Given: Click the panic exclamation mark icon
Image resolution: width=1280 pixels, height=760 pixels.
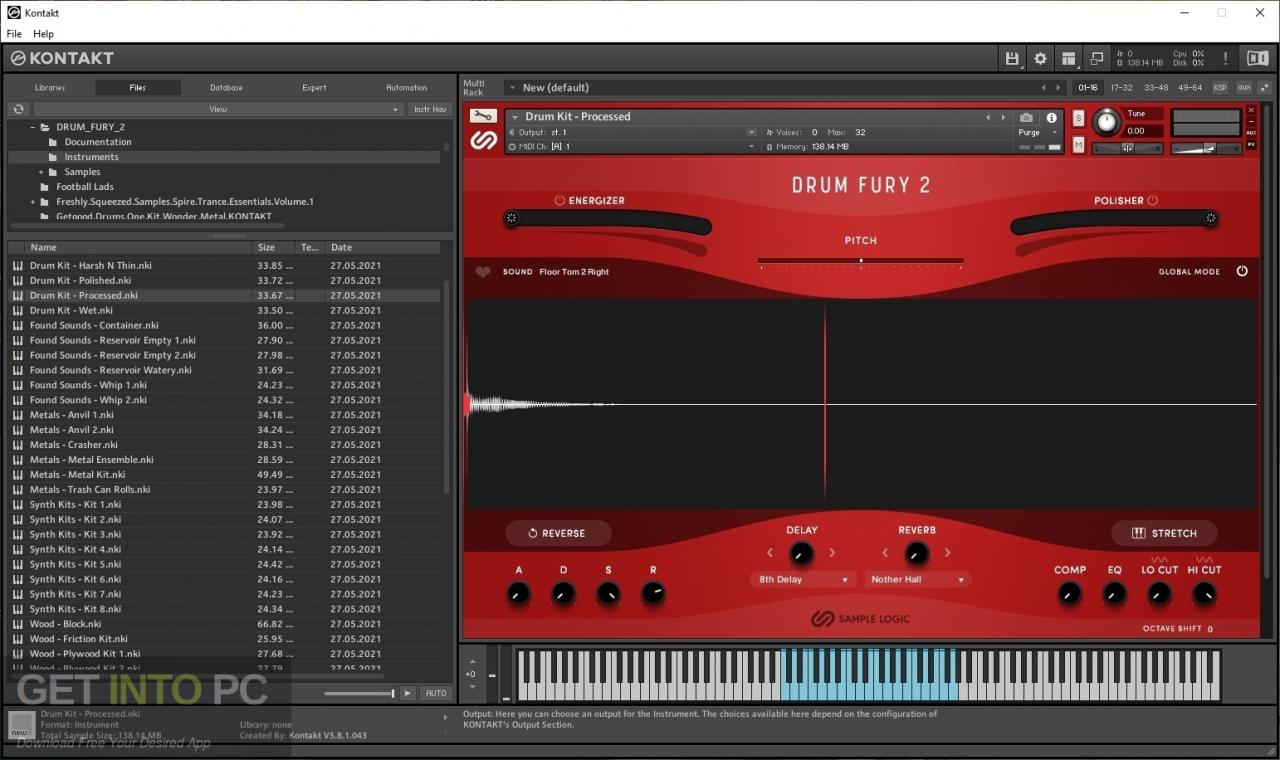Looking at the screenshot, I should click(x=1227, y=58).
